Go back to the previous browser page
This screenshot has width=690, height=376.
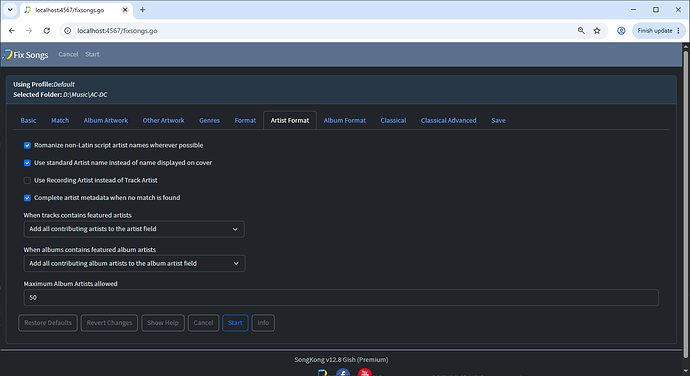tap(12, 31)
